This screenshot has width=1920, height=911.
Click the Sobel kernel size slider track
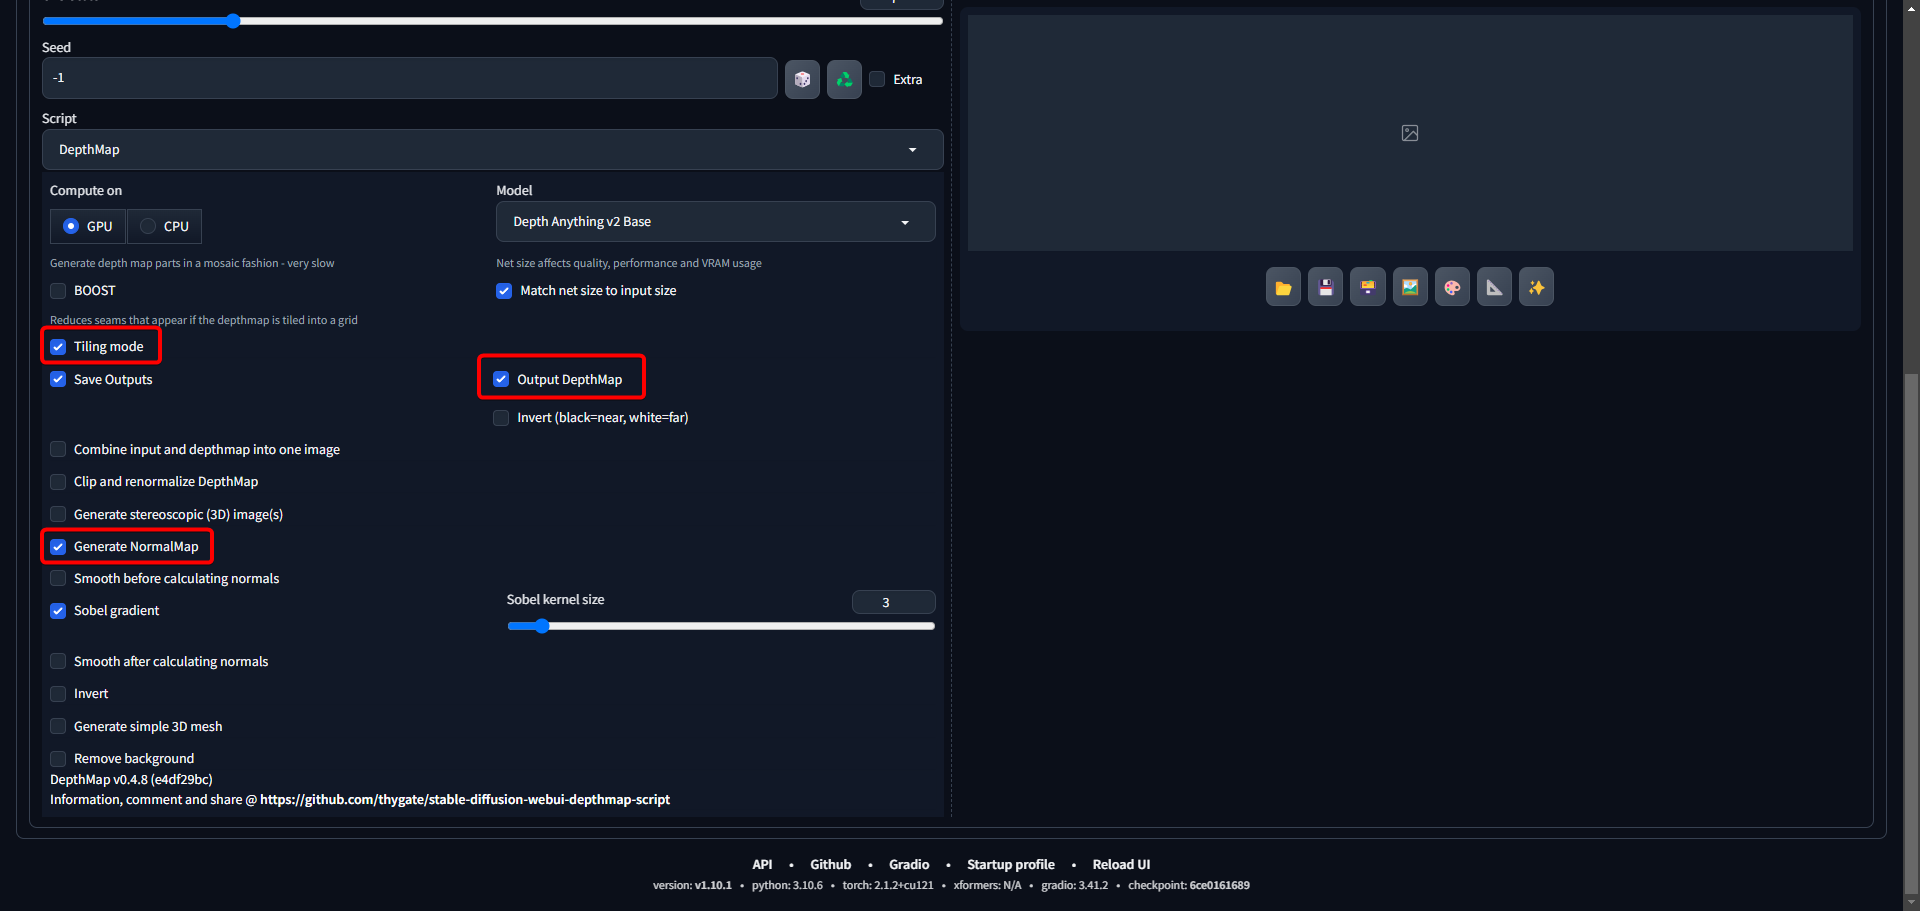point(720,627)
